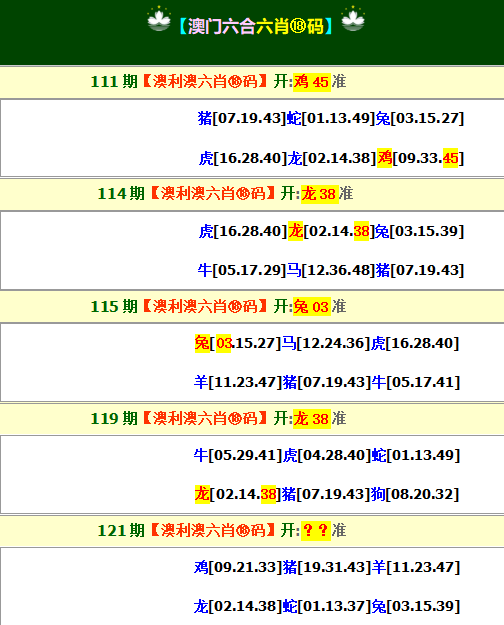Click the left lotus flower icon
Image resolution: width=504 pixels, height=625 pixels.
click(x=159, y=18)
